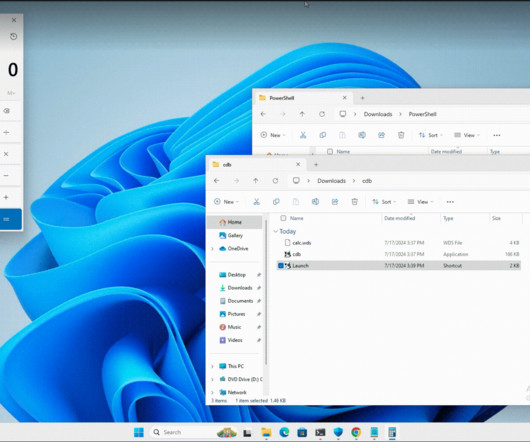This screenshot has width=530, height=442.
Task: Collapse the Today group
Action: pos(275,231)
